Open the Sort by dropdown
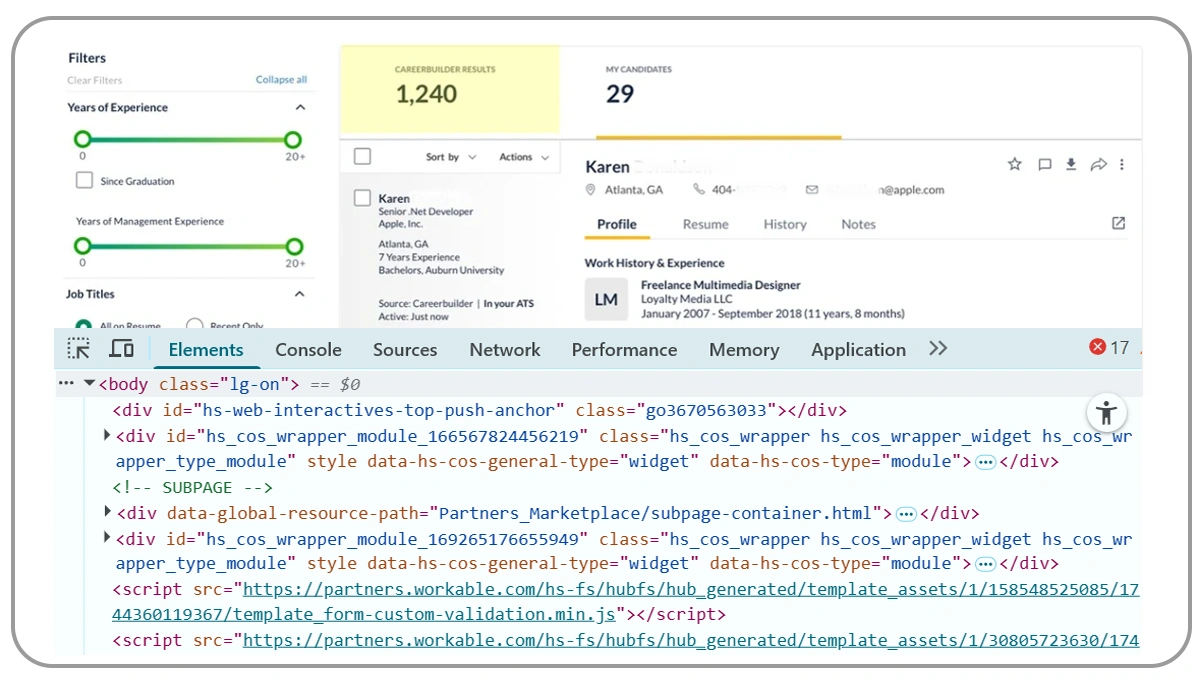1202x684 pixels. pyautogui.click(x=451, y=157)
